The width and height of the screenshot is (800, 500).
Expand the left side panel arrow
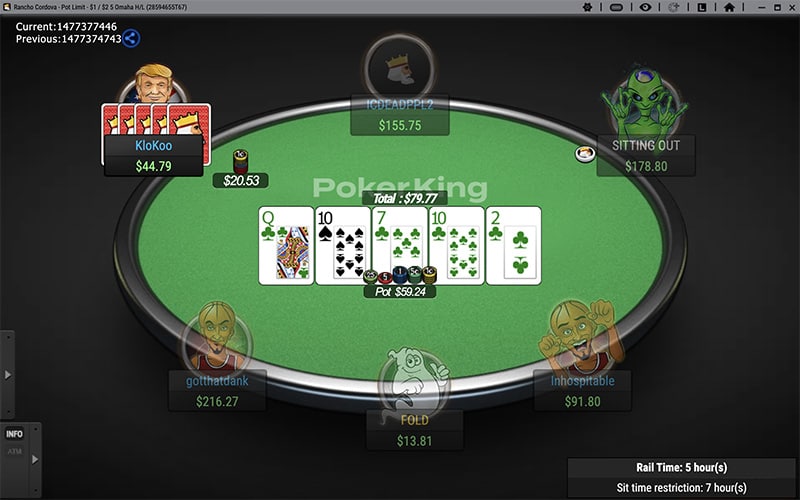click(8, 375)
